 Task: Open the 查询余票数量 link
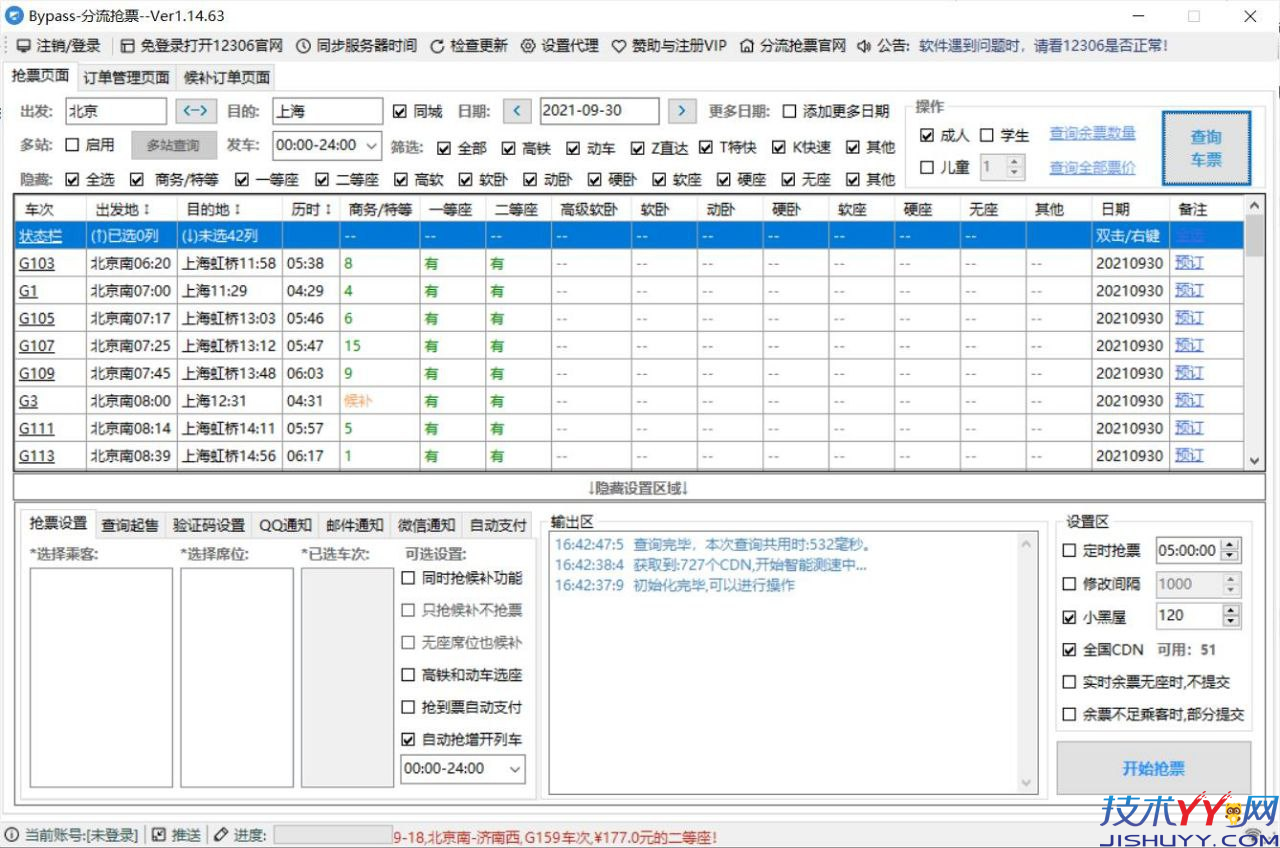click(x=1093, y=134)
